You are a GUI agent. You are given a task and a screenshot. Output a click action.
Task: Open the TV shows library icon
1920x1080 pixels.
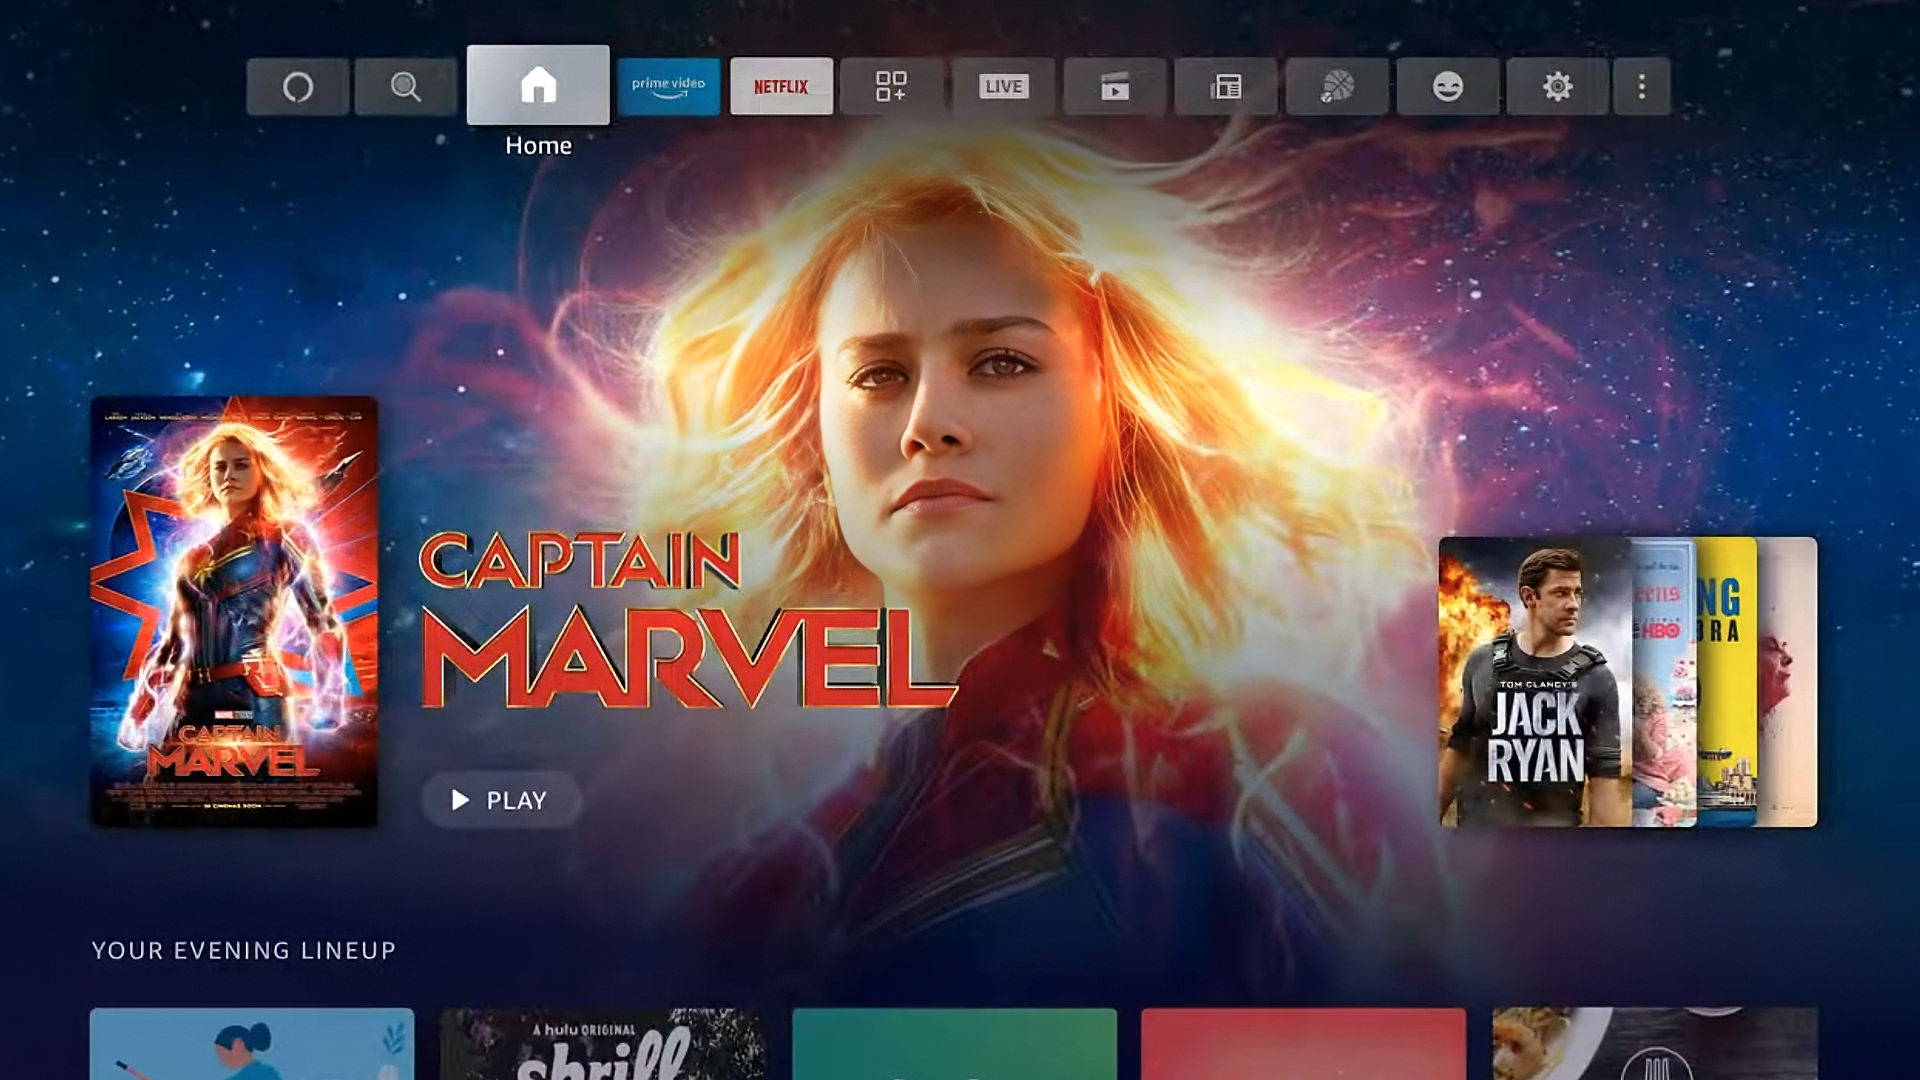(x=1226, y=87)
